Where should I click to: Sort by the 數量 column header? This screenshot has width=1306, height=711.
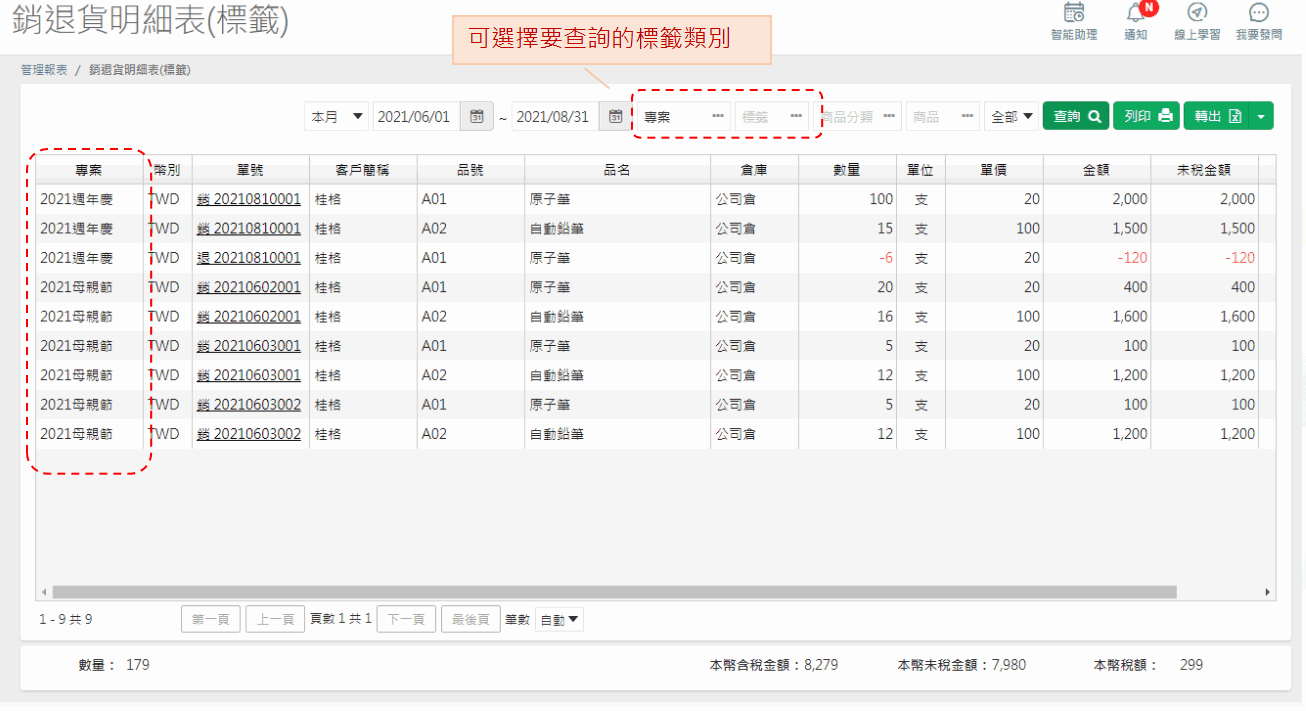[x=847, y=170]
